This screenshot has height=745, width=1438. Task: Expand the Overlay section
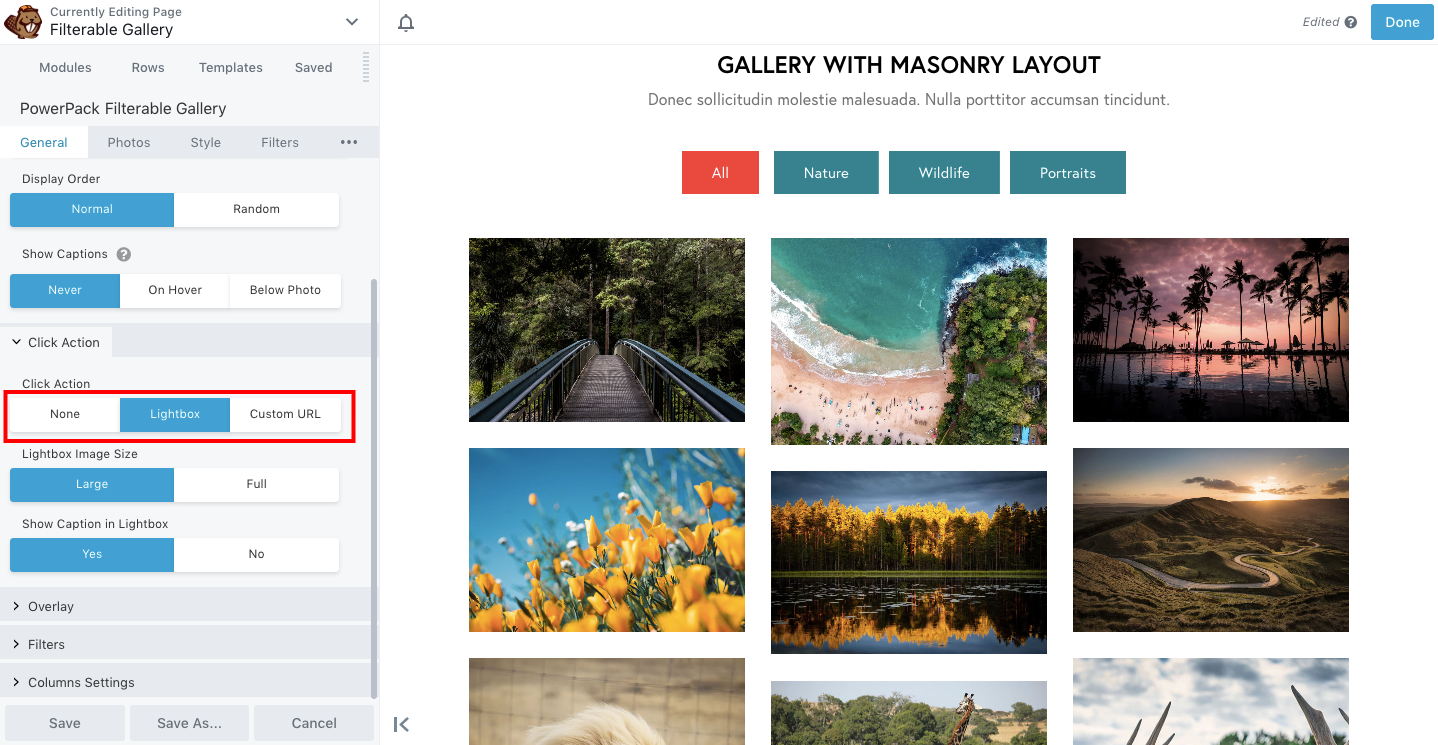coord(50,606)
